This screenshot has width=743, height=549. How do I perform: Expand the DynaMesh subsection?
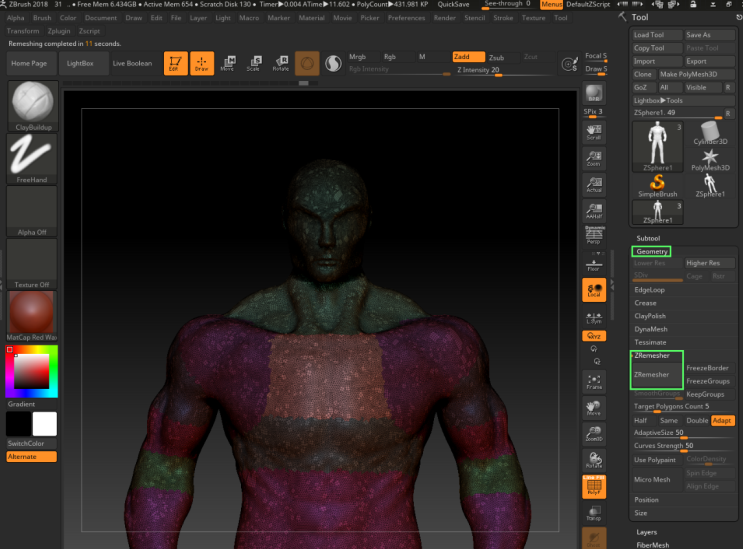pos(651,329)
